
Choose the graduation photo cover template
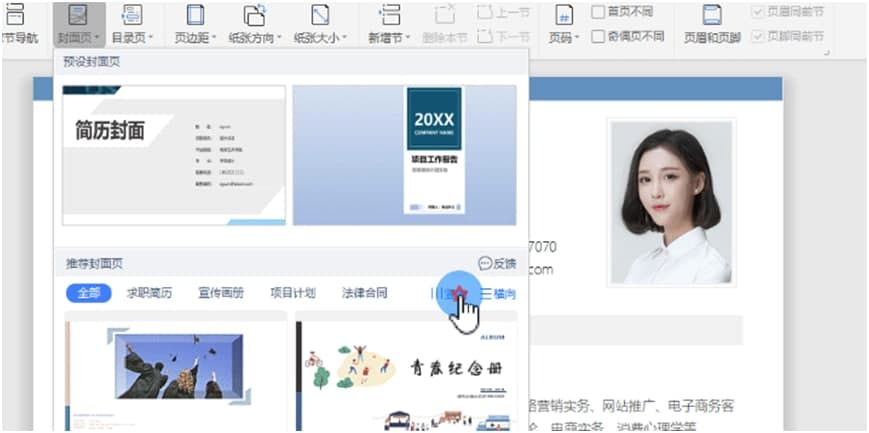click(x=176, y=371)
